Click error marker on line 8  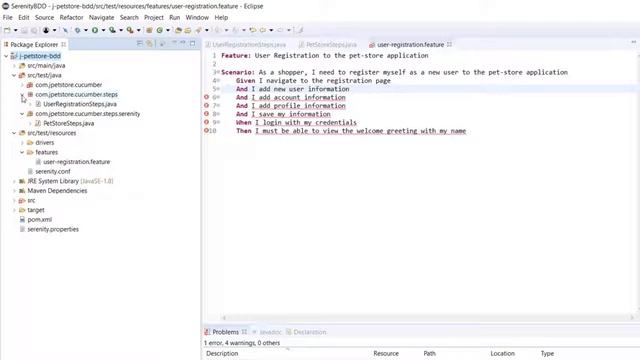click(206, 114)
